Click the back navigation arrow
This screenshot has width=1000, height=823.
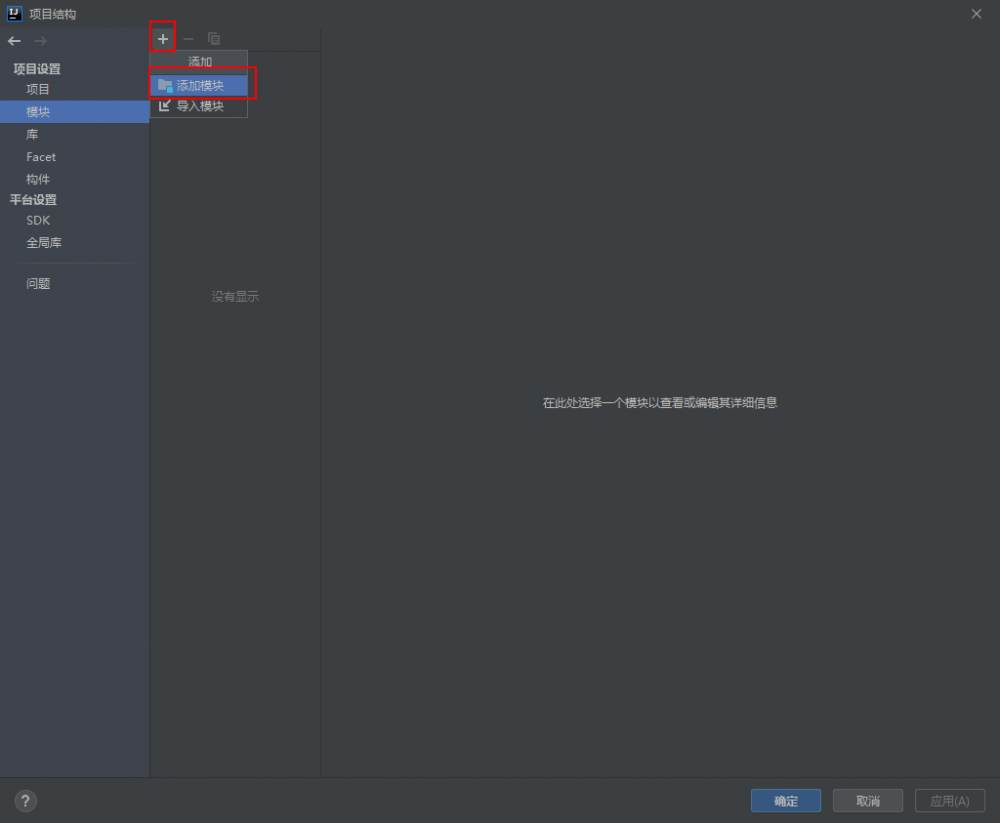[x=13, y=41]
